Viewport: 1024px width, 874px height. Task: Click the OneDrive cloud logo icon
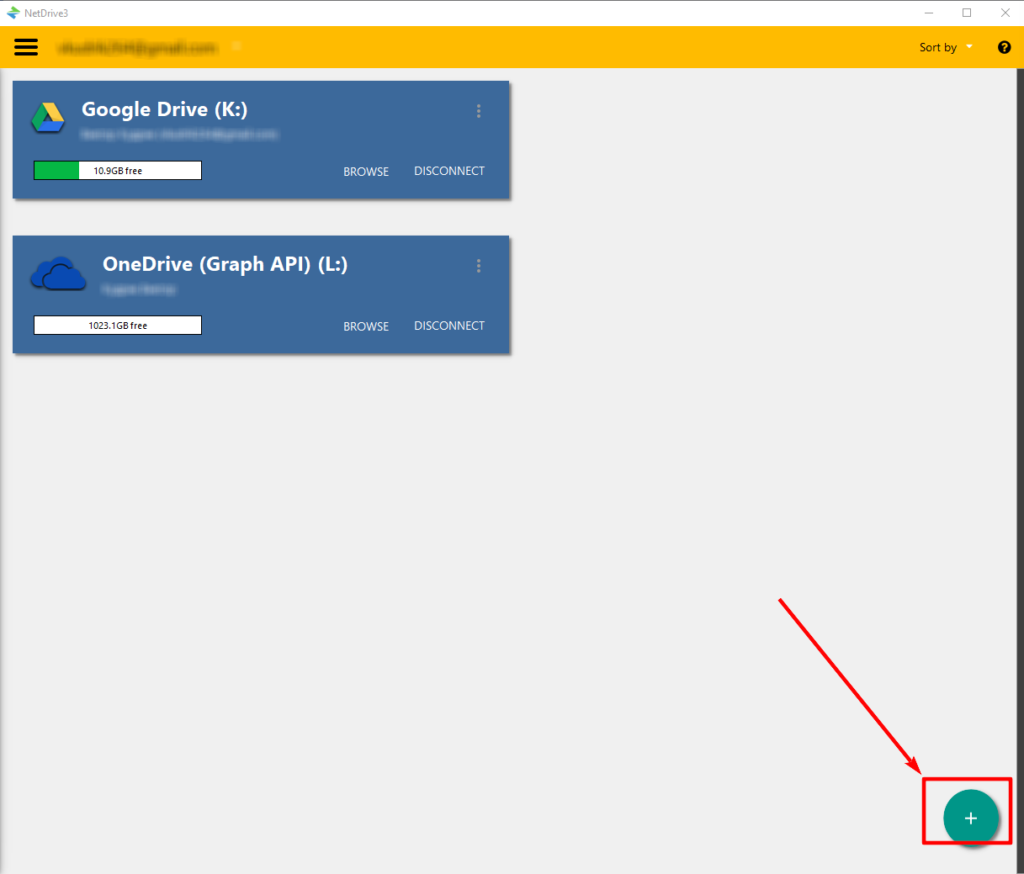click(x=58, y=273)
